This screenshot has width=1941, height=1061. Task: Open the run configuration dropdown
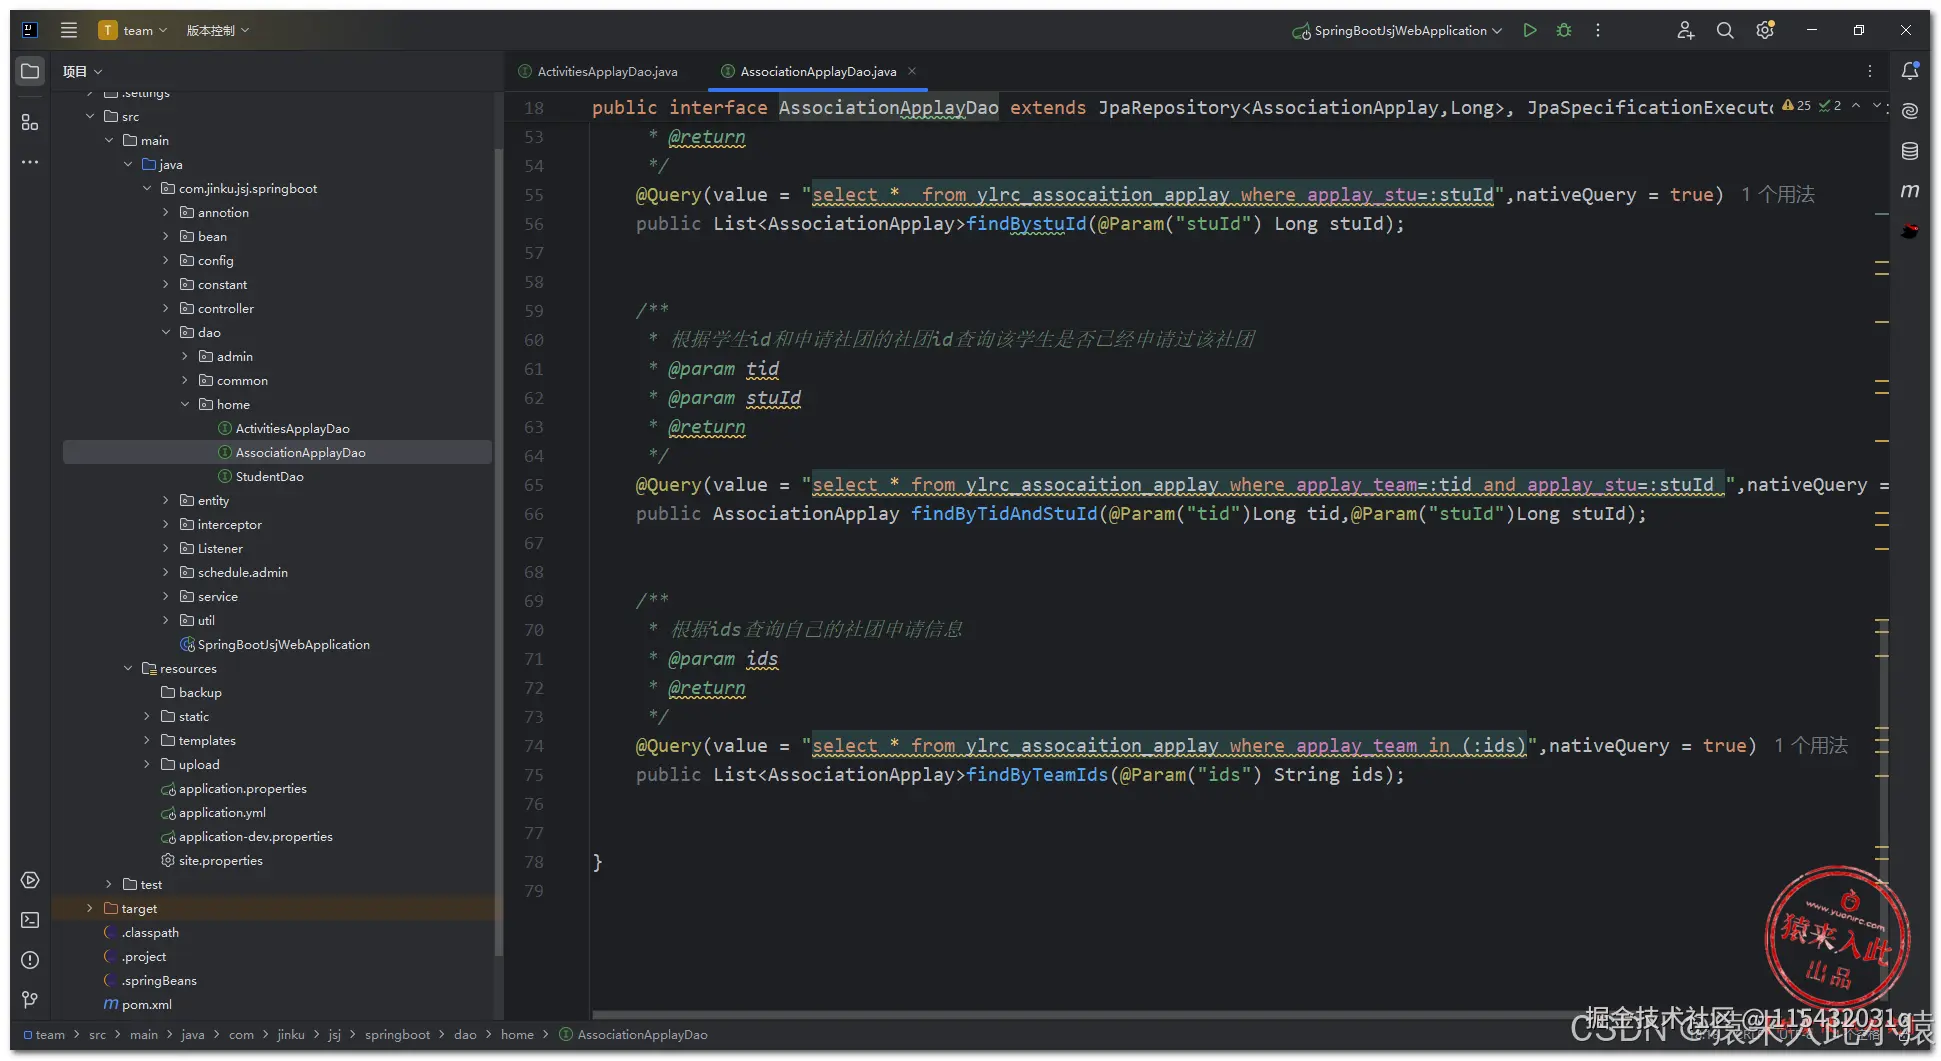coord(1397,30)
